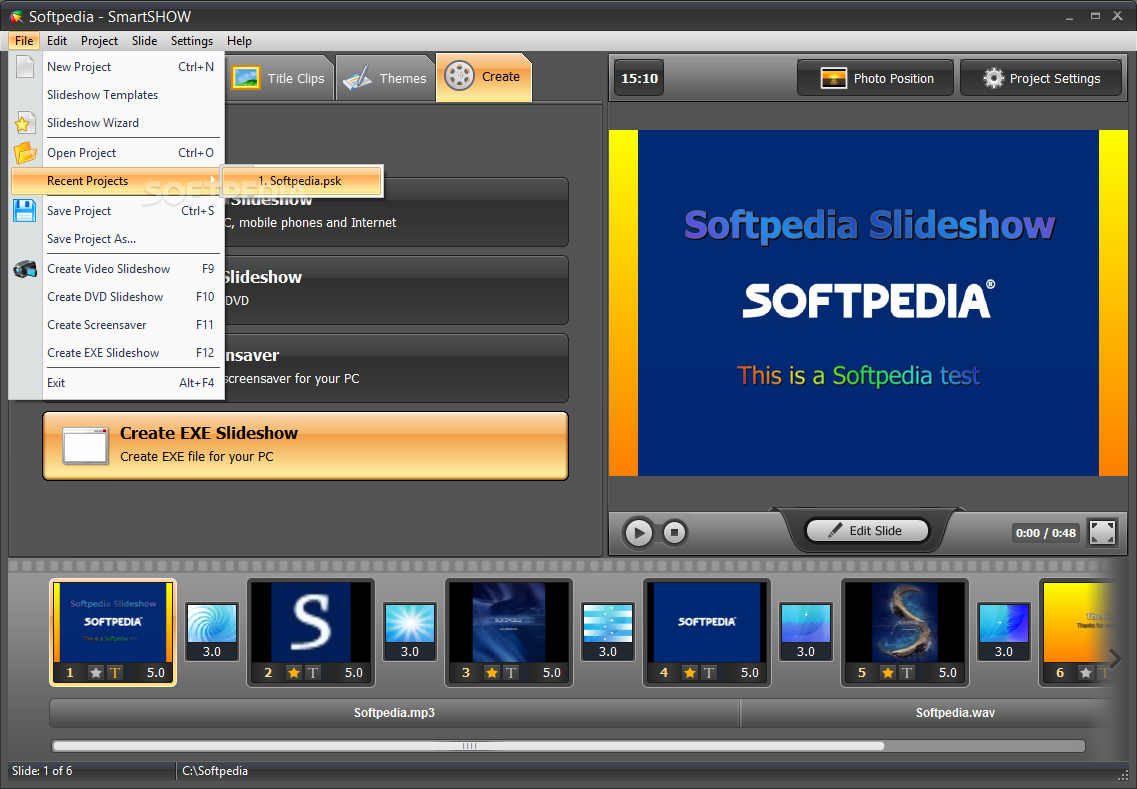Image resolution: width=1137 pixels, height=789 pixels.
Task: Click the star wizard icon in File menu
Action: pyautogui.click(x=23, y=123)
